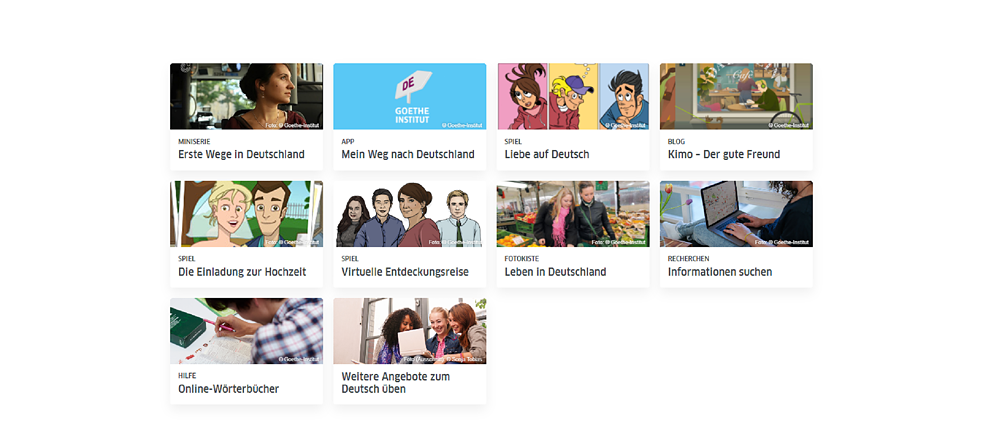Select the Kimo café illustration thumbnail
The height and width of the screenshot is (427, 983).
pos(736,96)
